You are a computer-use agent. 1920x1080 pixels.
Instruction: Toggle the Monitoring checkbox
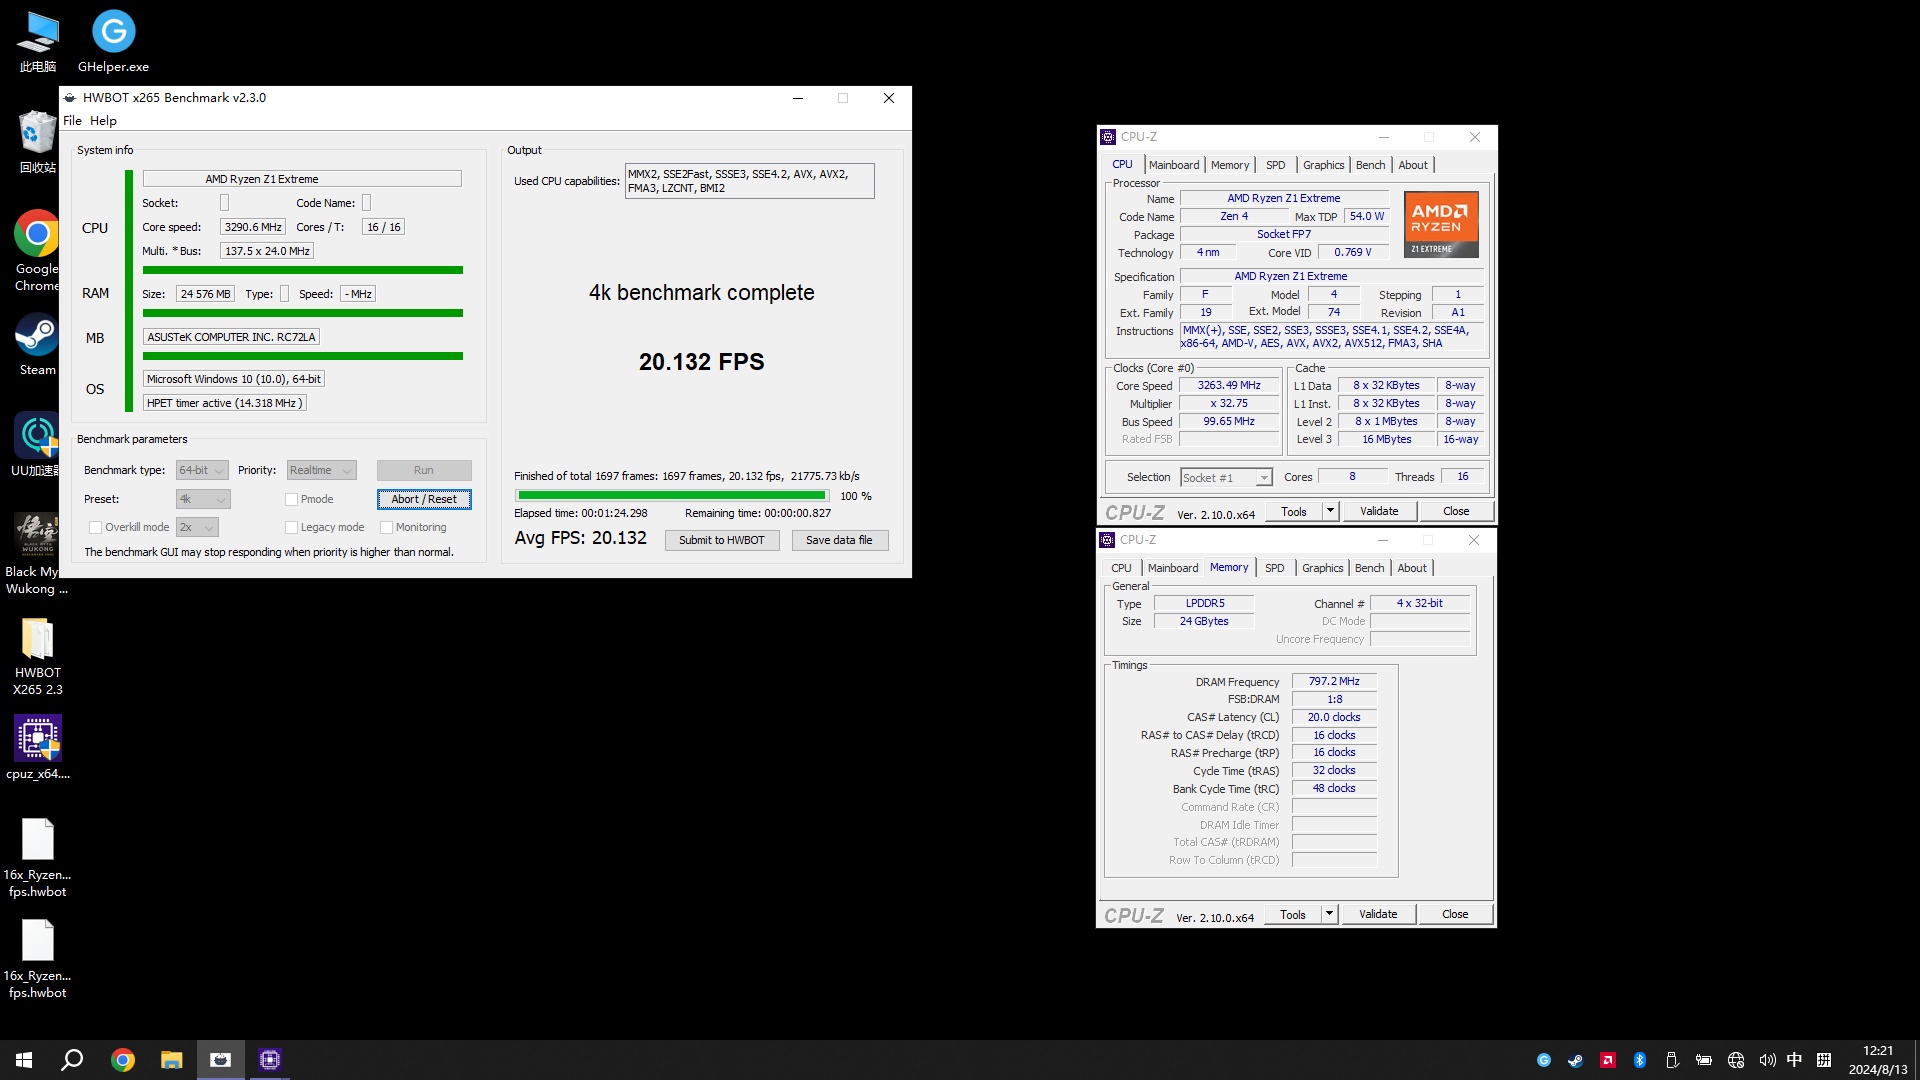click(386, 527)
